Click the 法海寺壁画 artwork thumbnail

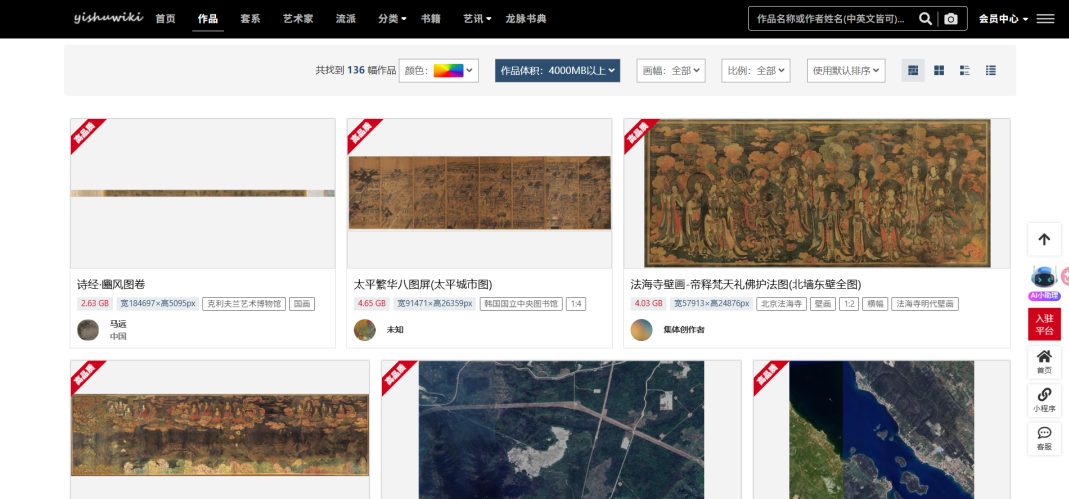[x=817, y=194]
